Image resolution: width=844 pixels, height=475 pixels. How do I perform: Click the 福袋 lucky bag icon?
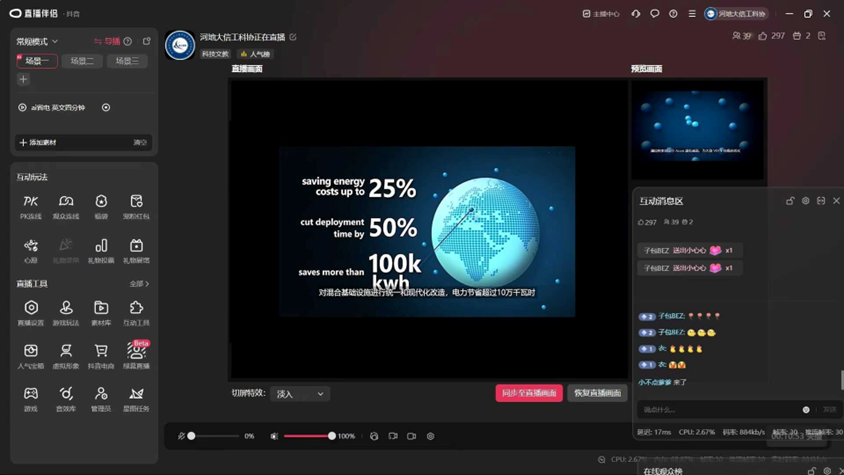pyautogui.click(x=101, y=206)
